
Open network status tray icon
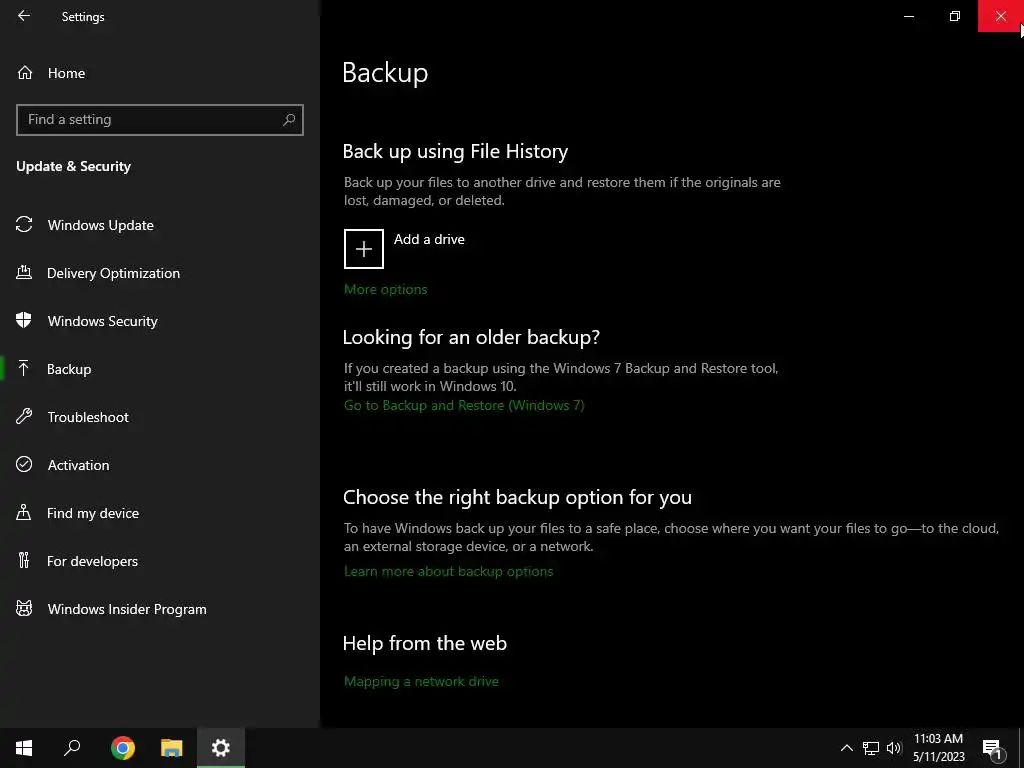[x=871, y=748]
